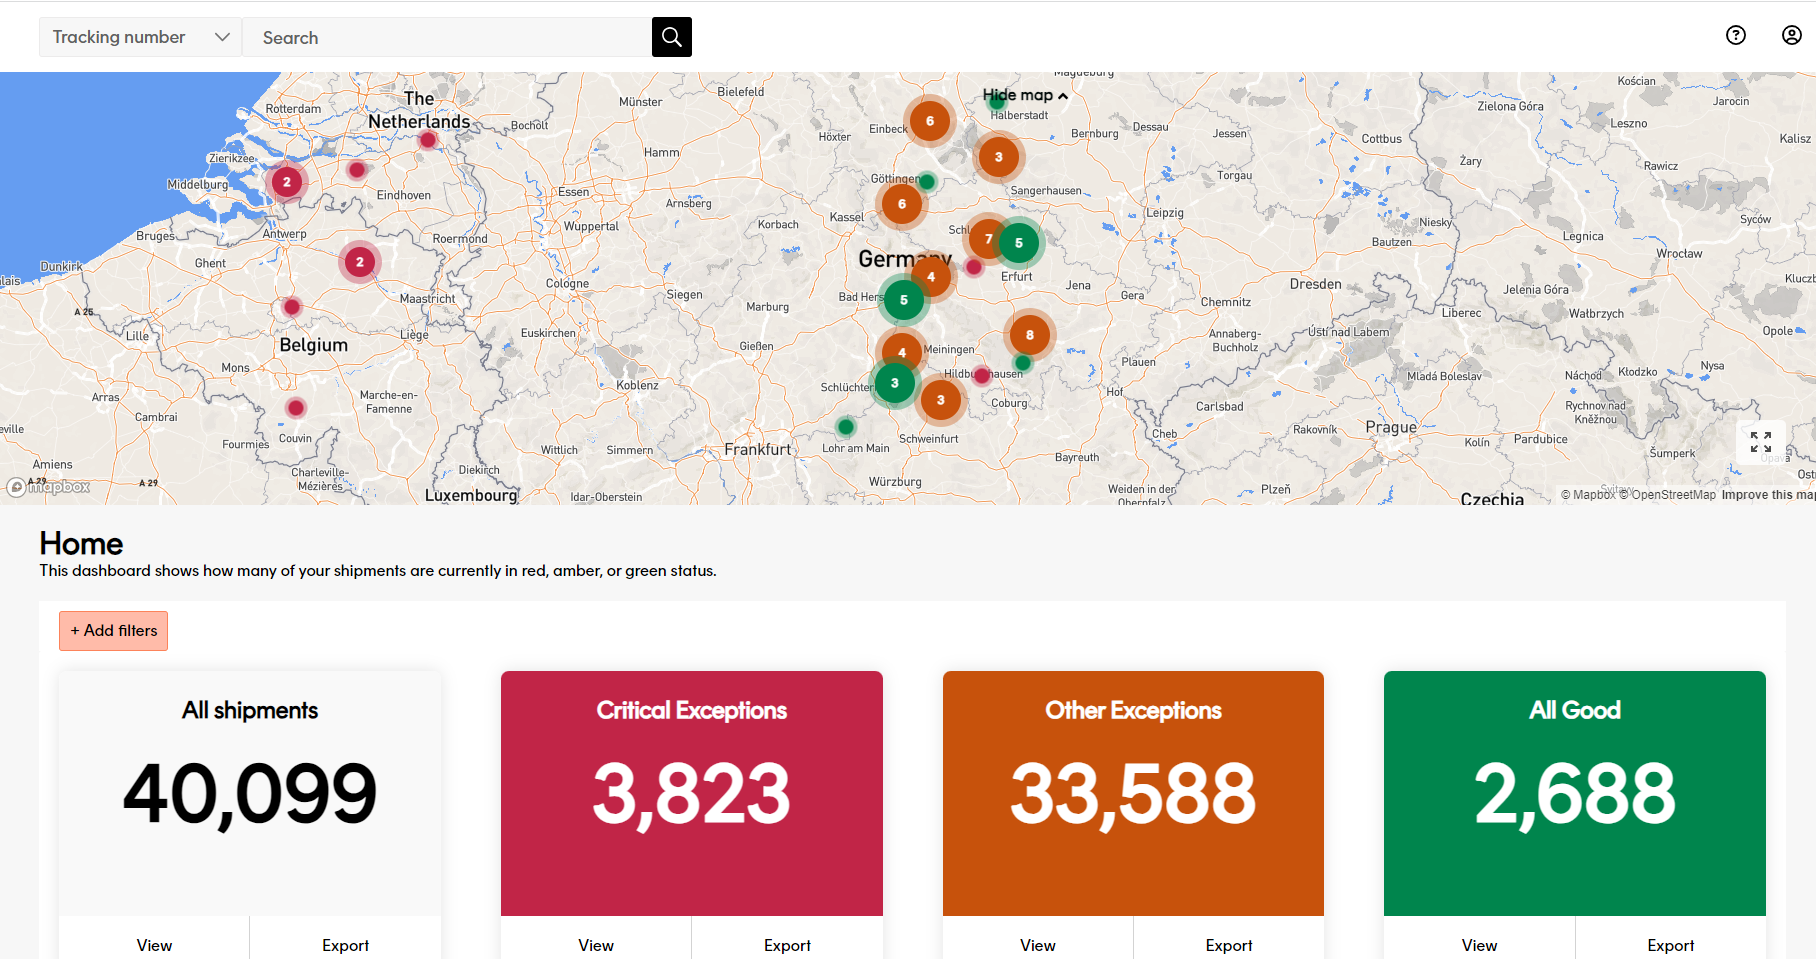
Task: Click the OpenStreetMap attribution link
Action: [x=1668, y=494]
